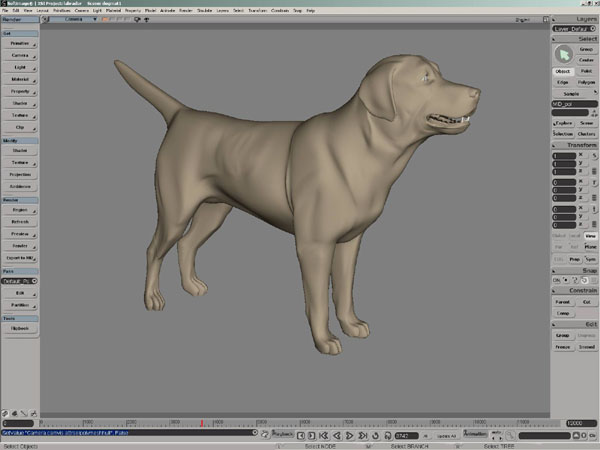The height and width of the screenshot is (450, 600).
Task: Click the current frame number field
Action: click(x=405, y=437)
